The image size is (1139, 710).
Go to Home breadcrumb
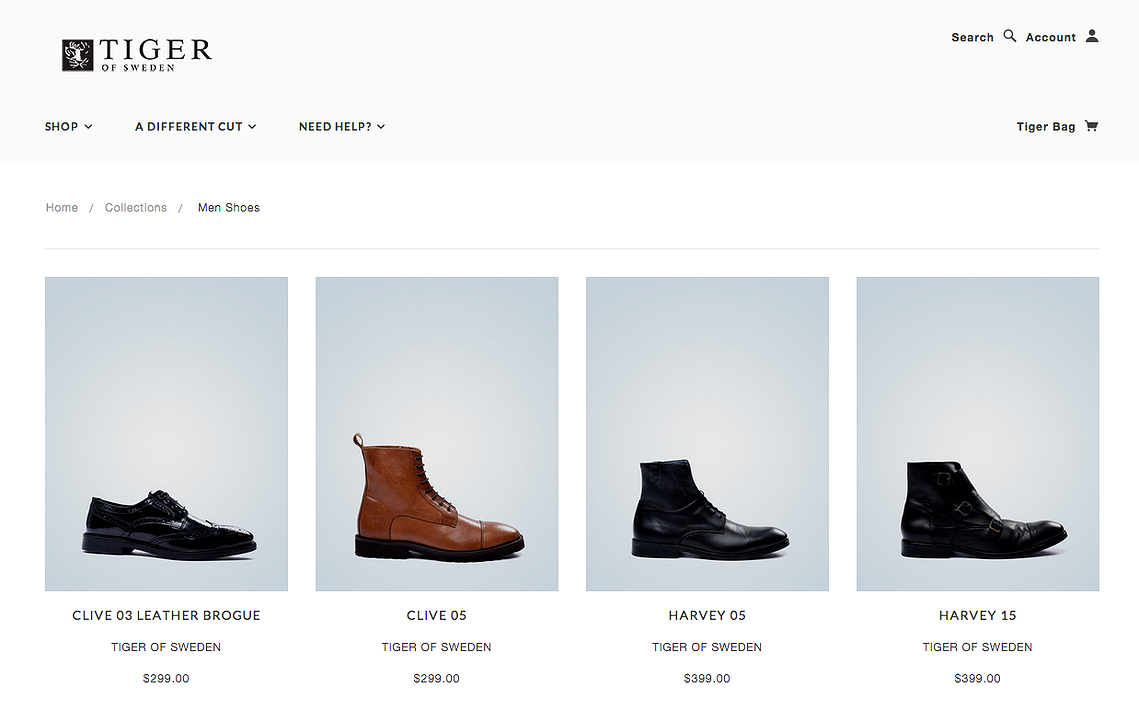coord(62,208)
